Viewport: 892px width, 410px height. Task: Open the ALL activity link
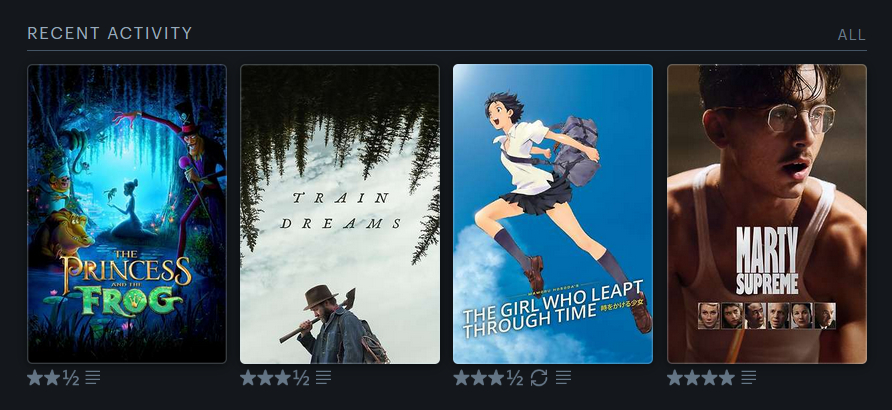pos(852,35)
